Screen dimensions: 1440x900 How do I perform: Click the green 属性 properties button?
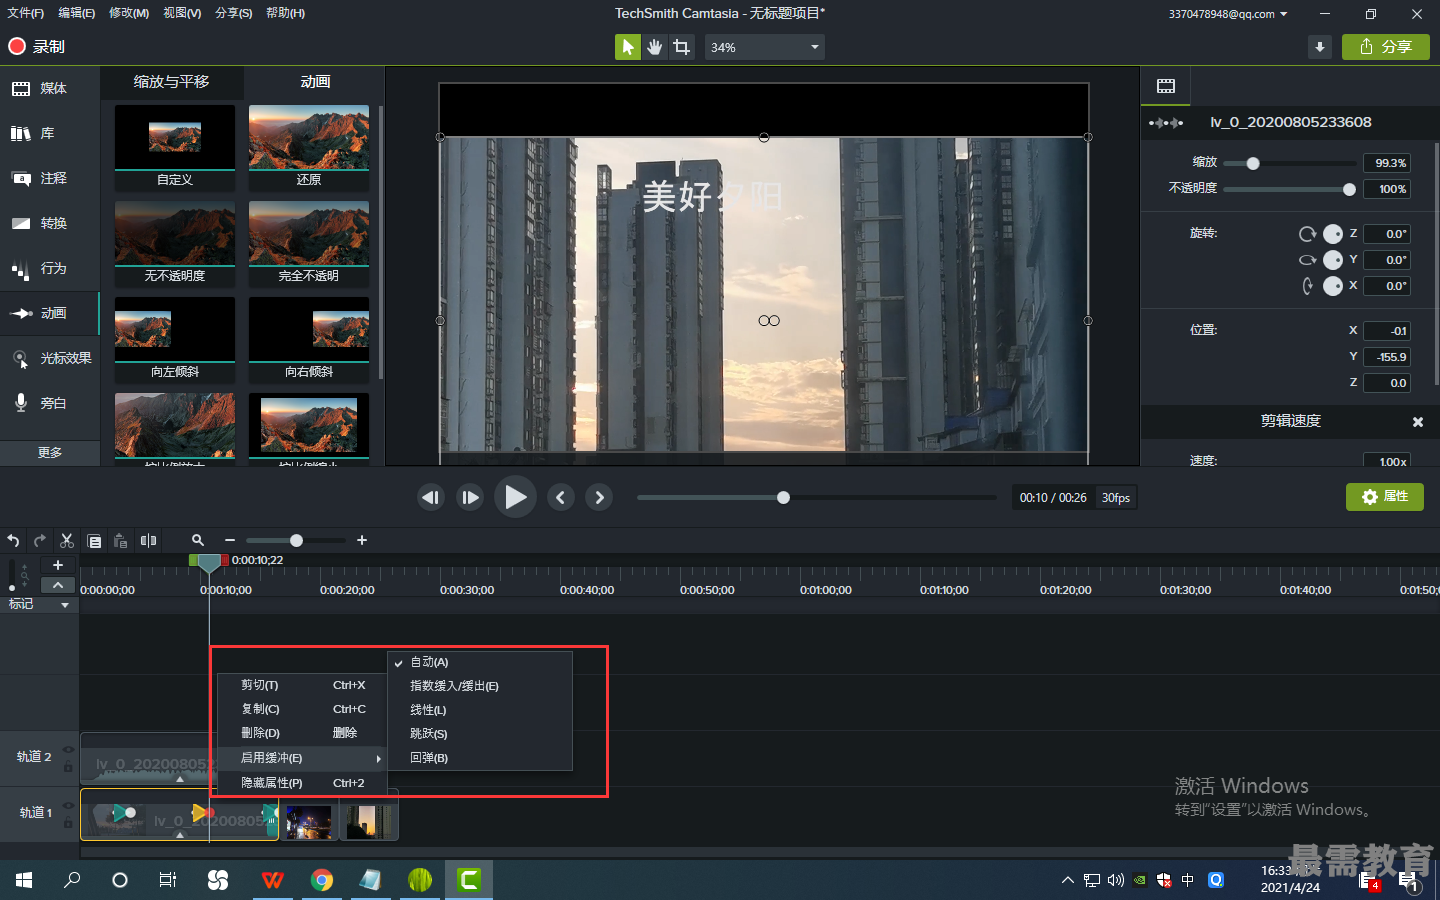[1385, 497]
